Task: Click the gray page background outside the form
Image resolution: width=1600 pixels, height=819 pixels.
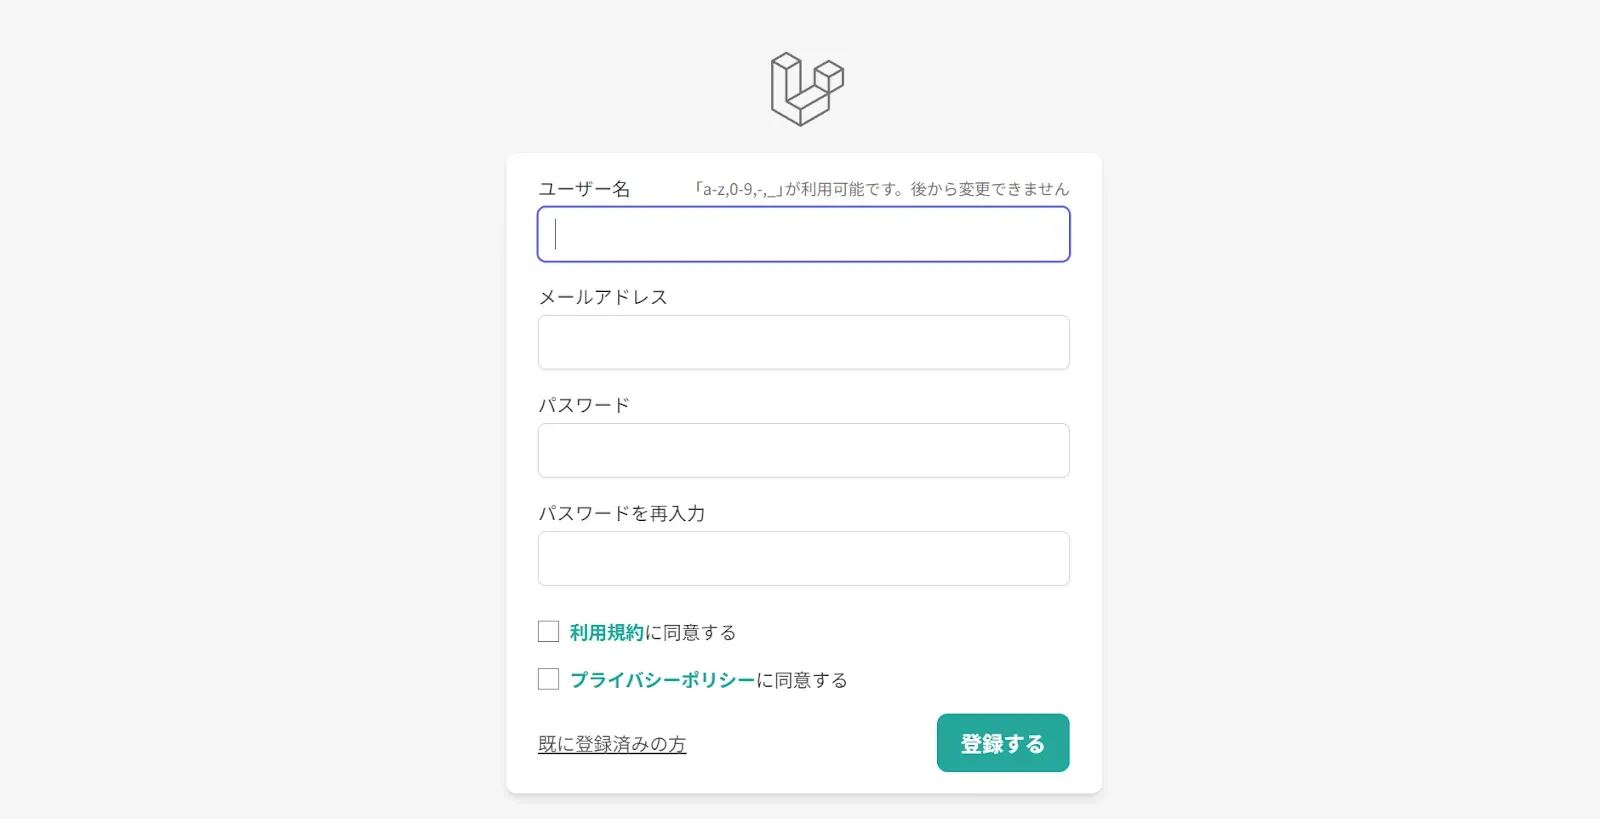Action: 250,400
